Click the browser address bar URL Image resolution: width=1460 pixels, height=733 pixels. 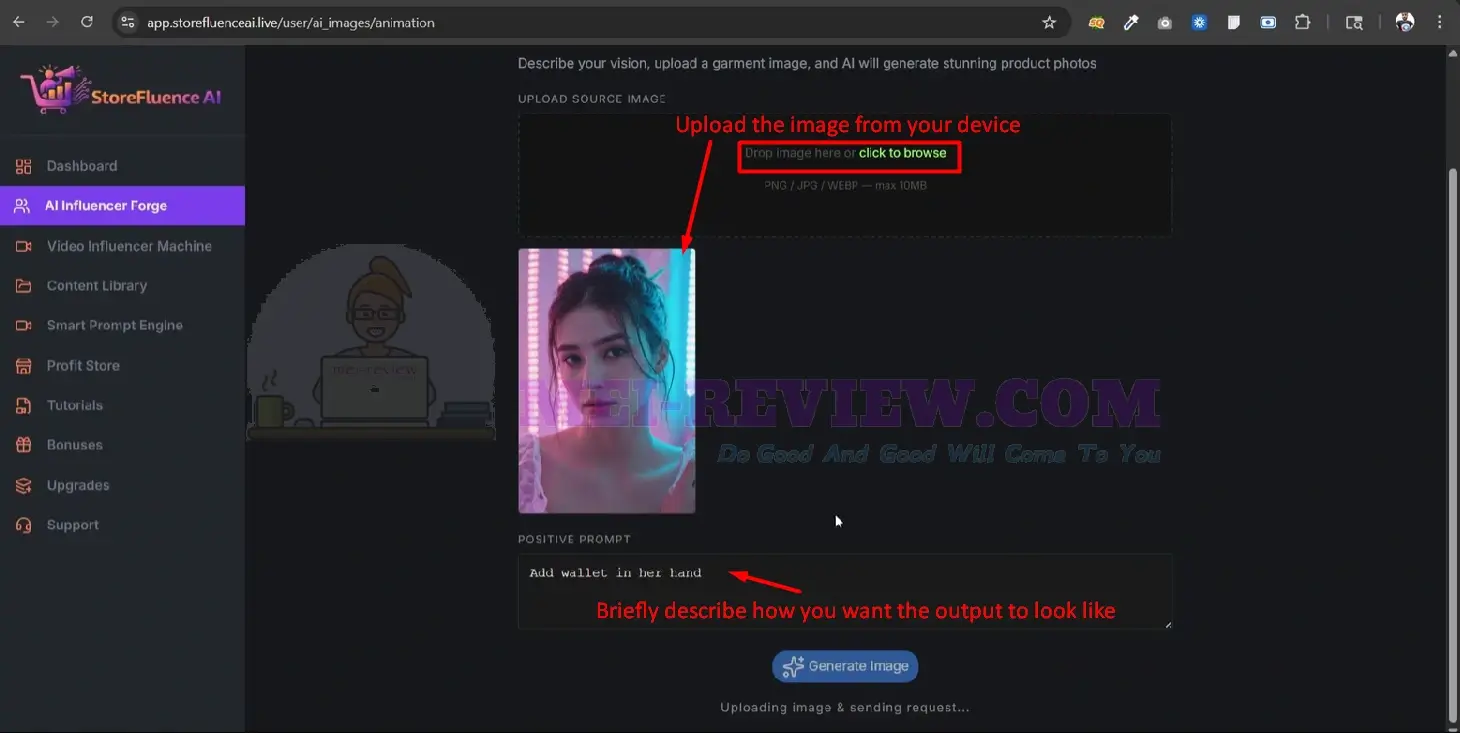[291, 22]
